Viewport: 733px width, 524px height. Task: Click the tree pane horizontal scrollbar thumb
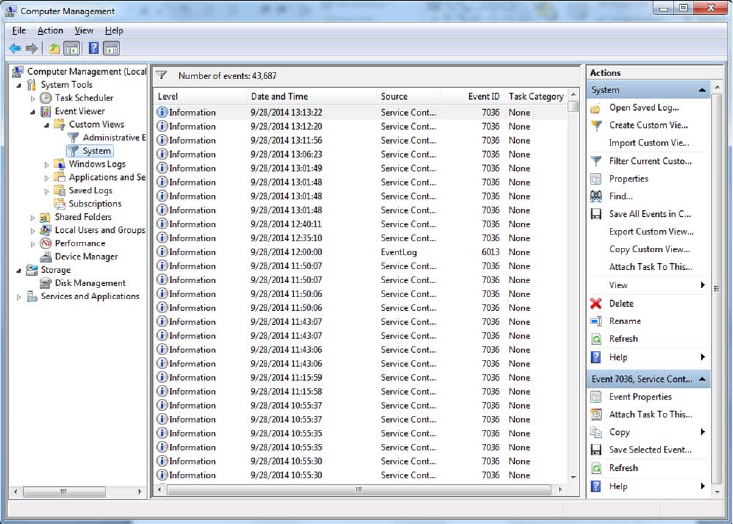[64, 491]
